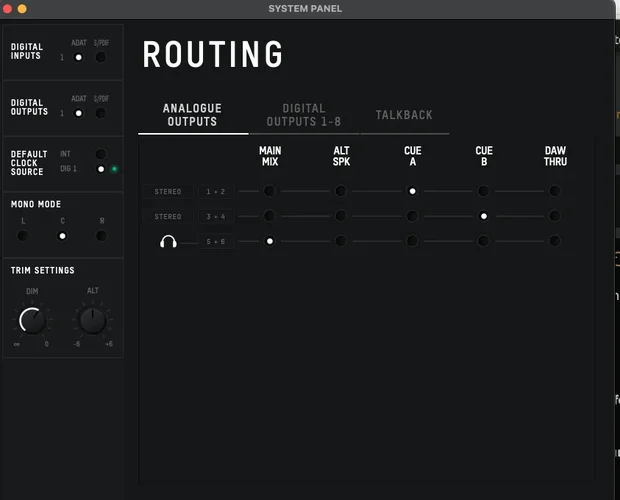
Task: Set digital inputs to S/PDIF
Action: 101,57
